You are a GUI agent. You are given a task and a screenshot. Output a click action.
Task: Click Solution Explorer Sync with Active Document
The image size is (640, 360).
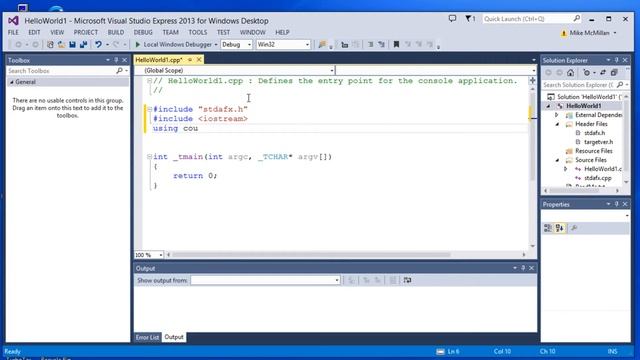click(x=603, y=73)
